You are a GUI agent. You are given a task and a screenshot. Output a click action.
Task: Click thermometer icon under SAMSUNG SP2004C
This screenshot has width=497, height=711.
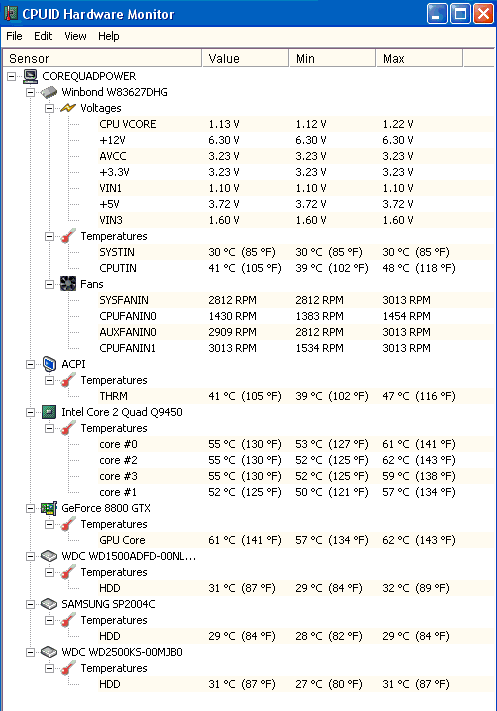(x=68, y=620)
